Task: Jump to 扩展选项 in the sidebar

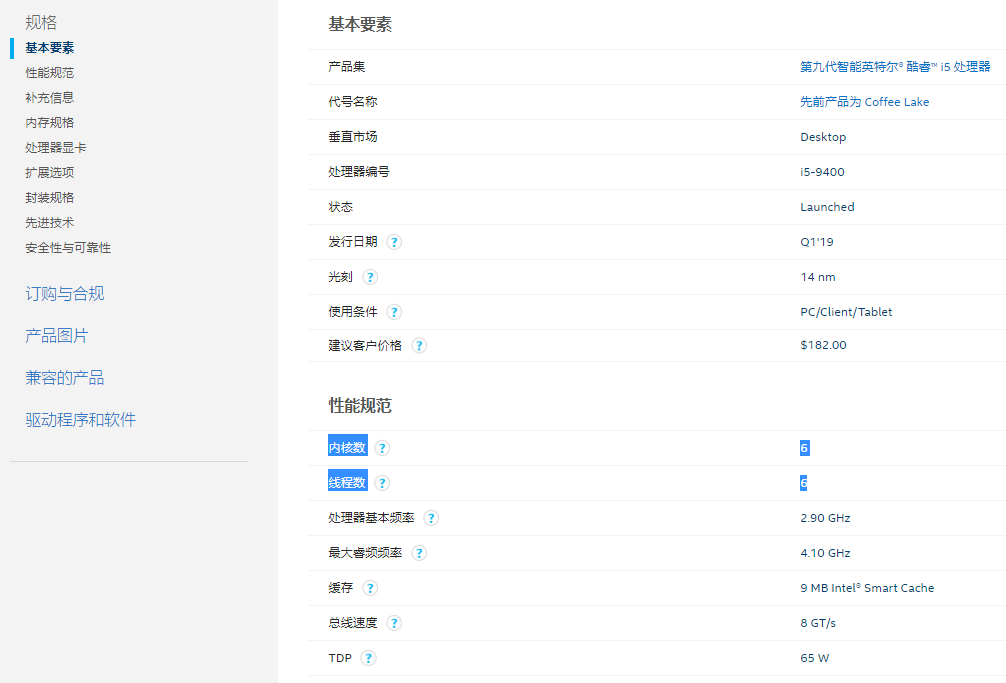Action: click(x=49, y=173)
